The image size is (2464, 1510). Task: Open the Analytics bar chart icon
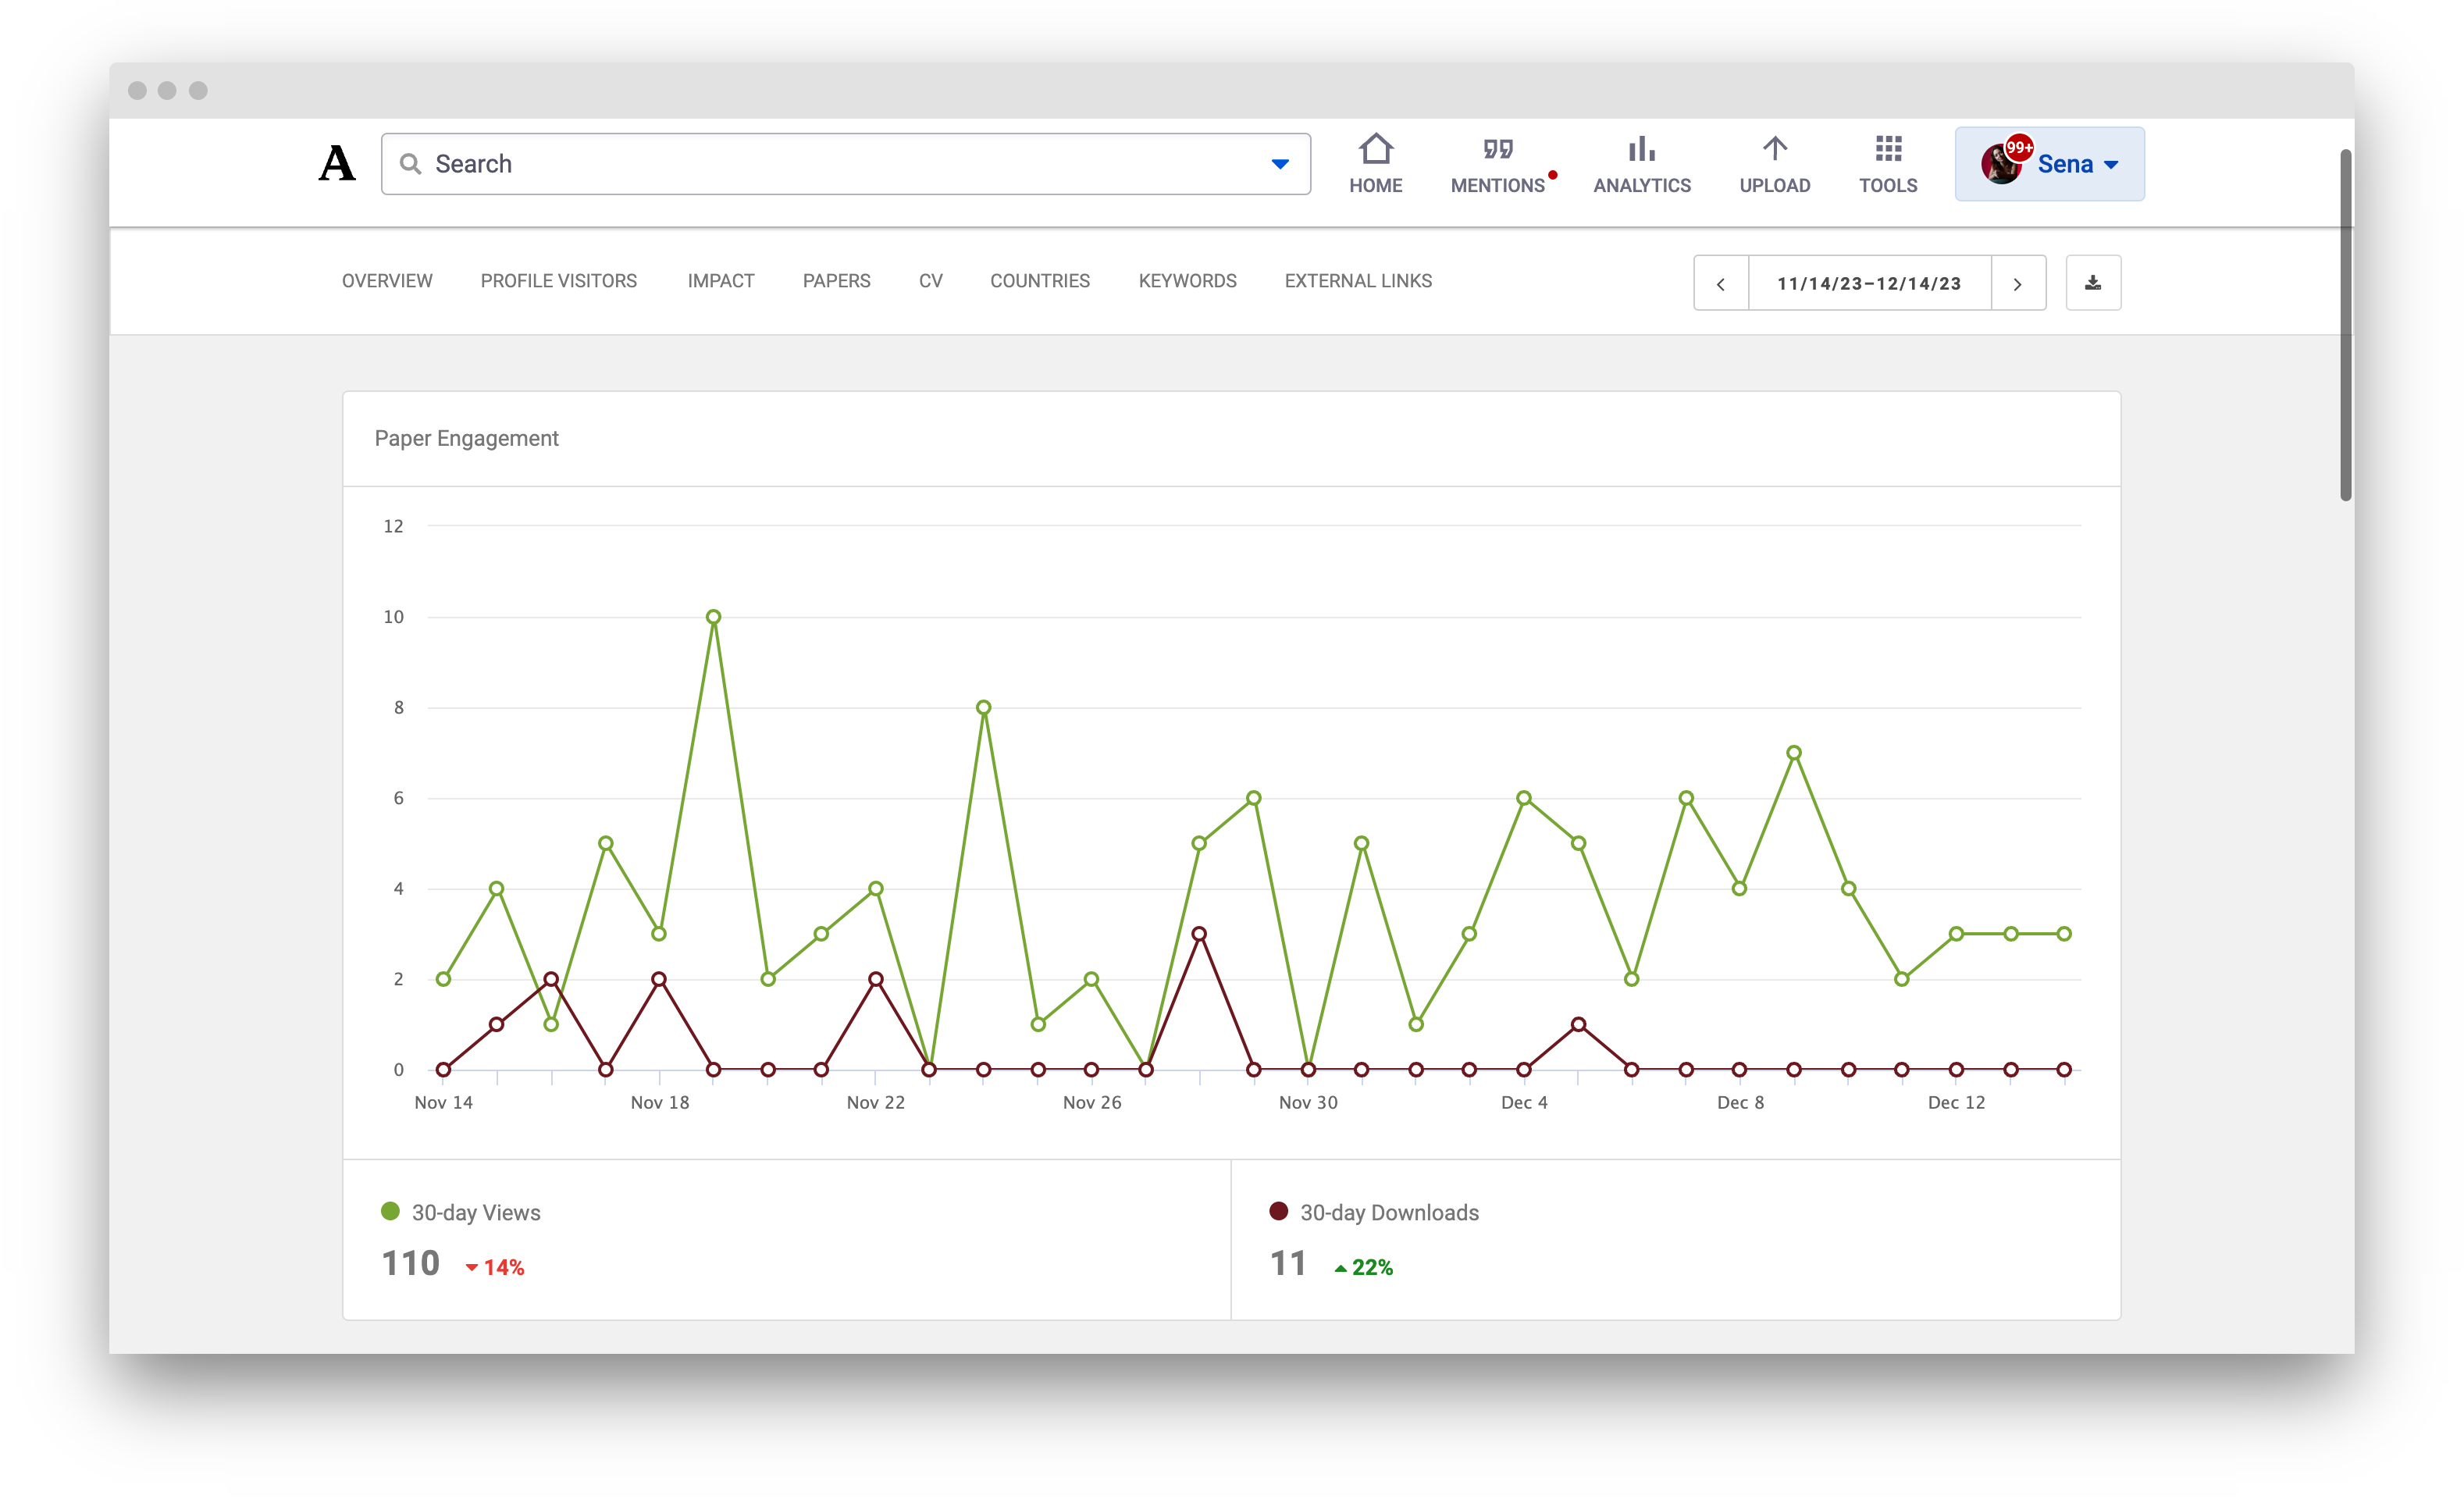(1641, 149)
